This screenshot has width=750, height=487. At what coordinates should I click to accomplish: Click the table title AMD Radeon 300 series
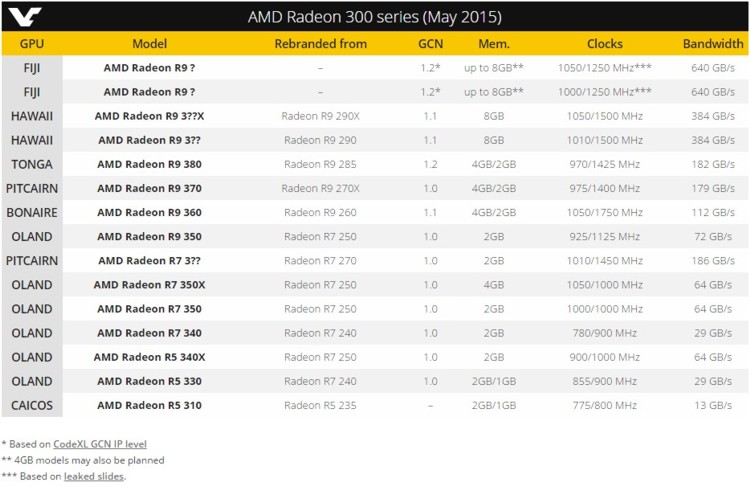click(375, 17)
